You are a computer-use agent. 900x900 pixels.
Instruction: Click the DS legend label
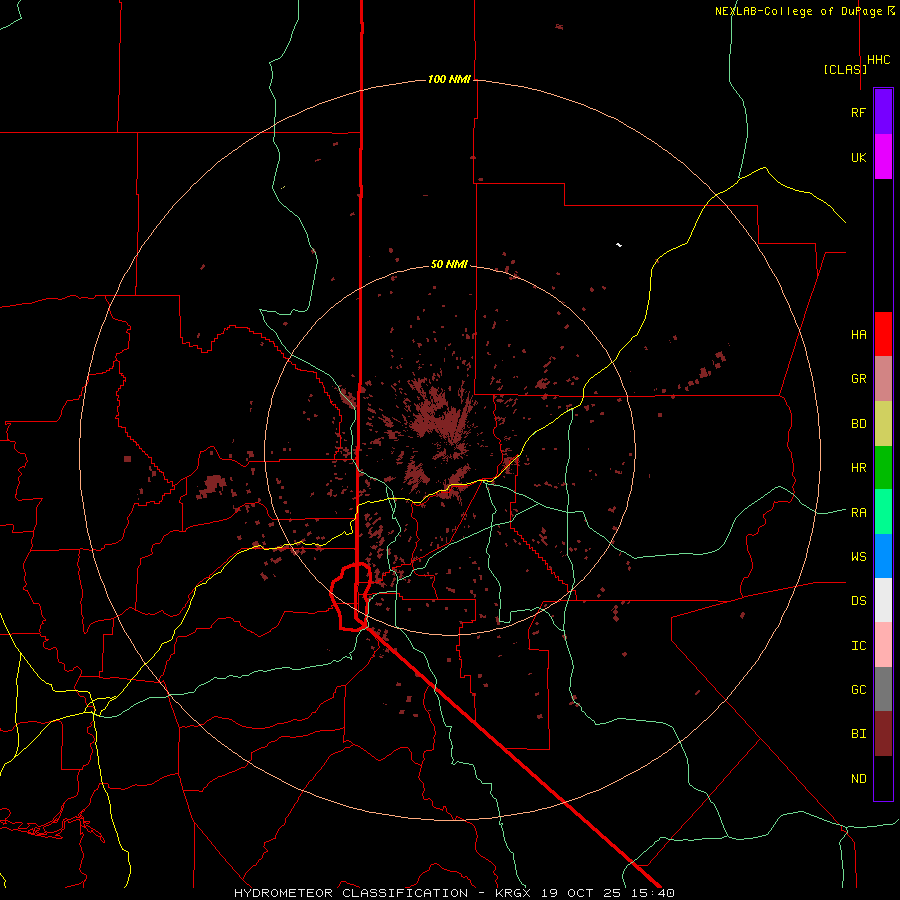tap(858, 601)
